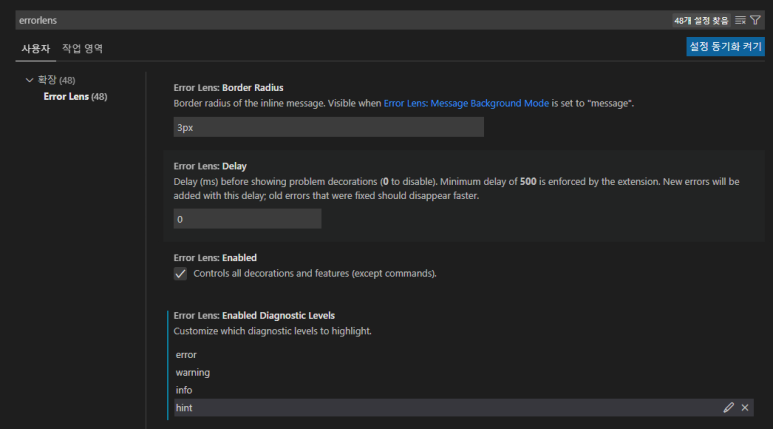Click the Enabled Diagnostic Levels setting title
Screen dimensions: 773x429
[254, 316]
